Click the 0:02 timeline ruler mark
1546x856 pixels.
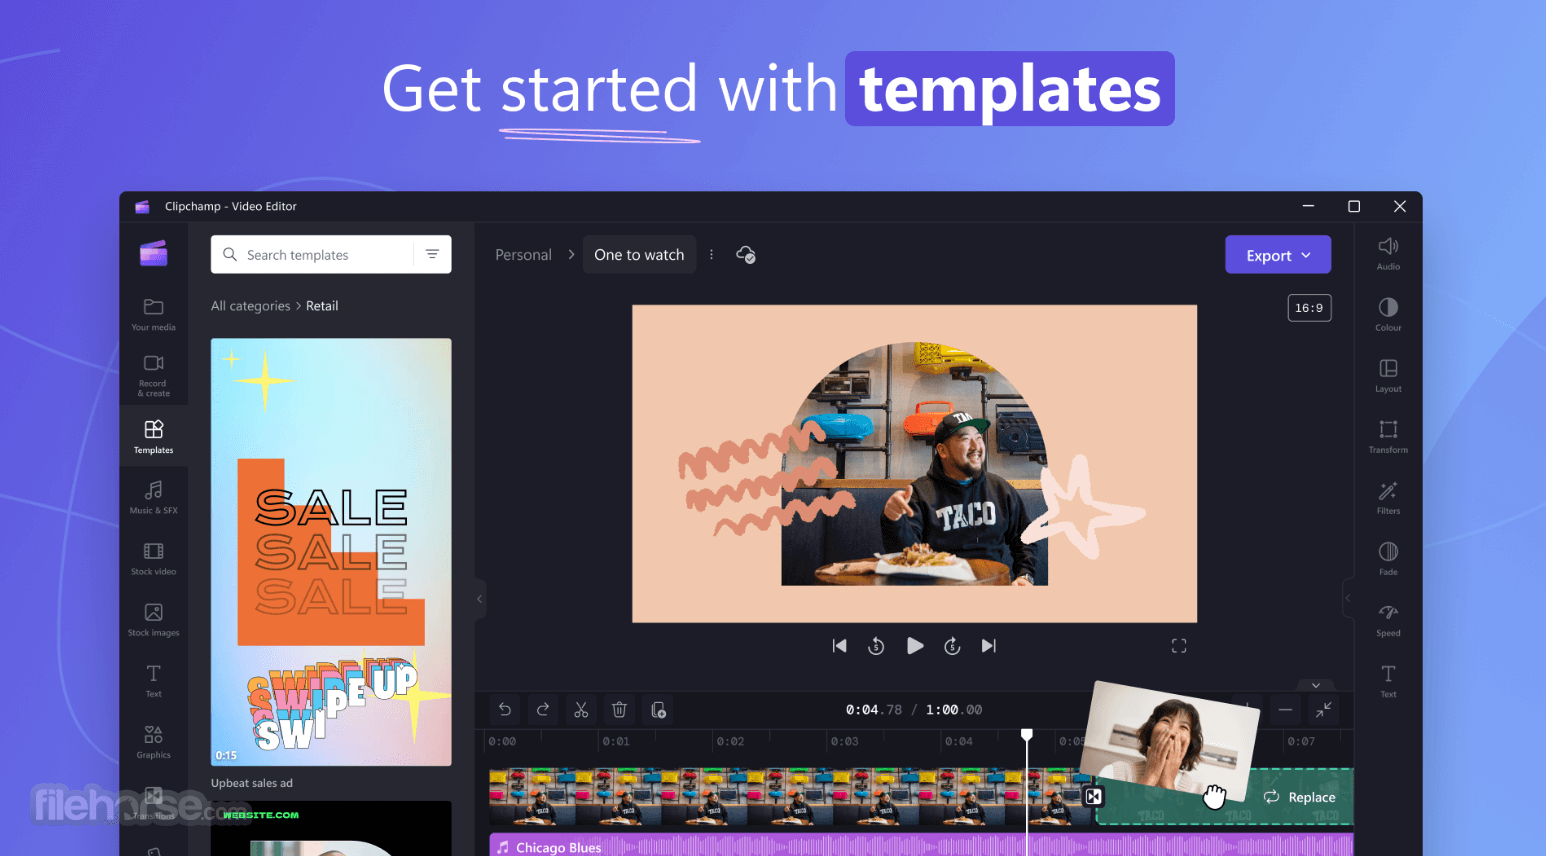pos(730,741)
